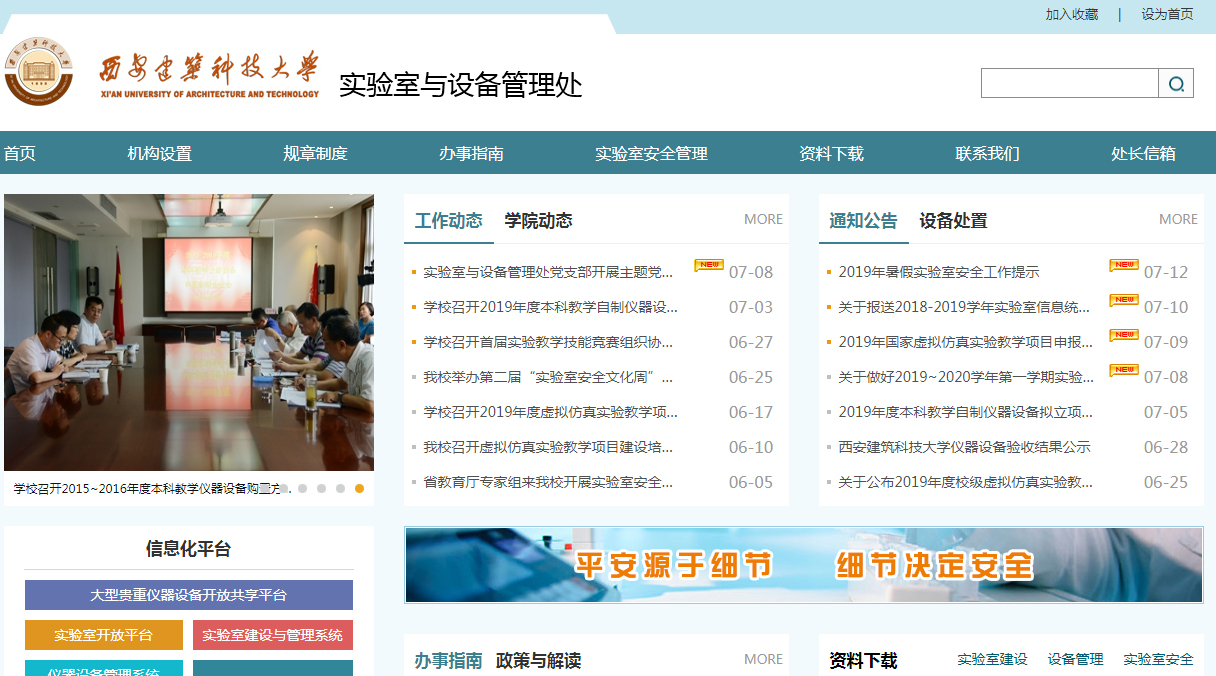This screenshot has height=676, width=1216.
Task: Select the active orange carousel dot
Action: 359,489
